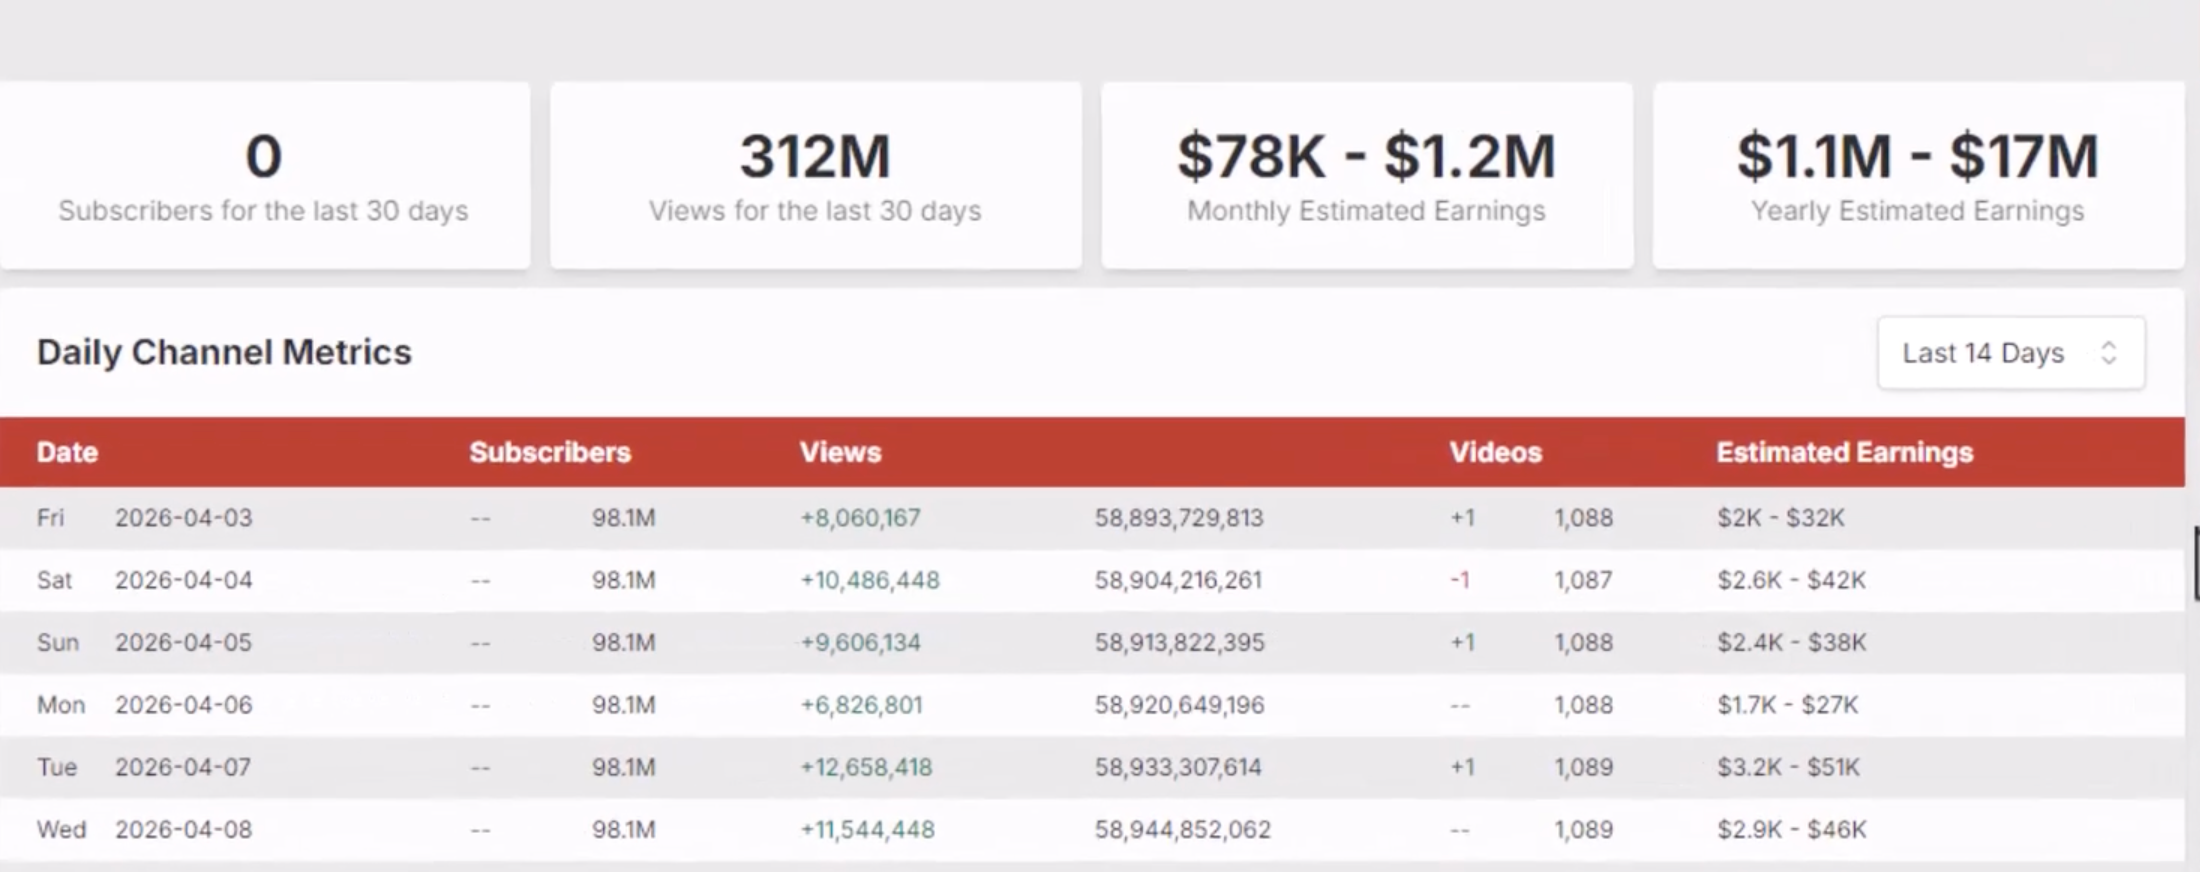This screenshot has height=872, width=2200.
Task: Click the Videos column header
Action: (x=1496, y=453)
